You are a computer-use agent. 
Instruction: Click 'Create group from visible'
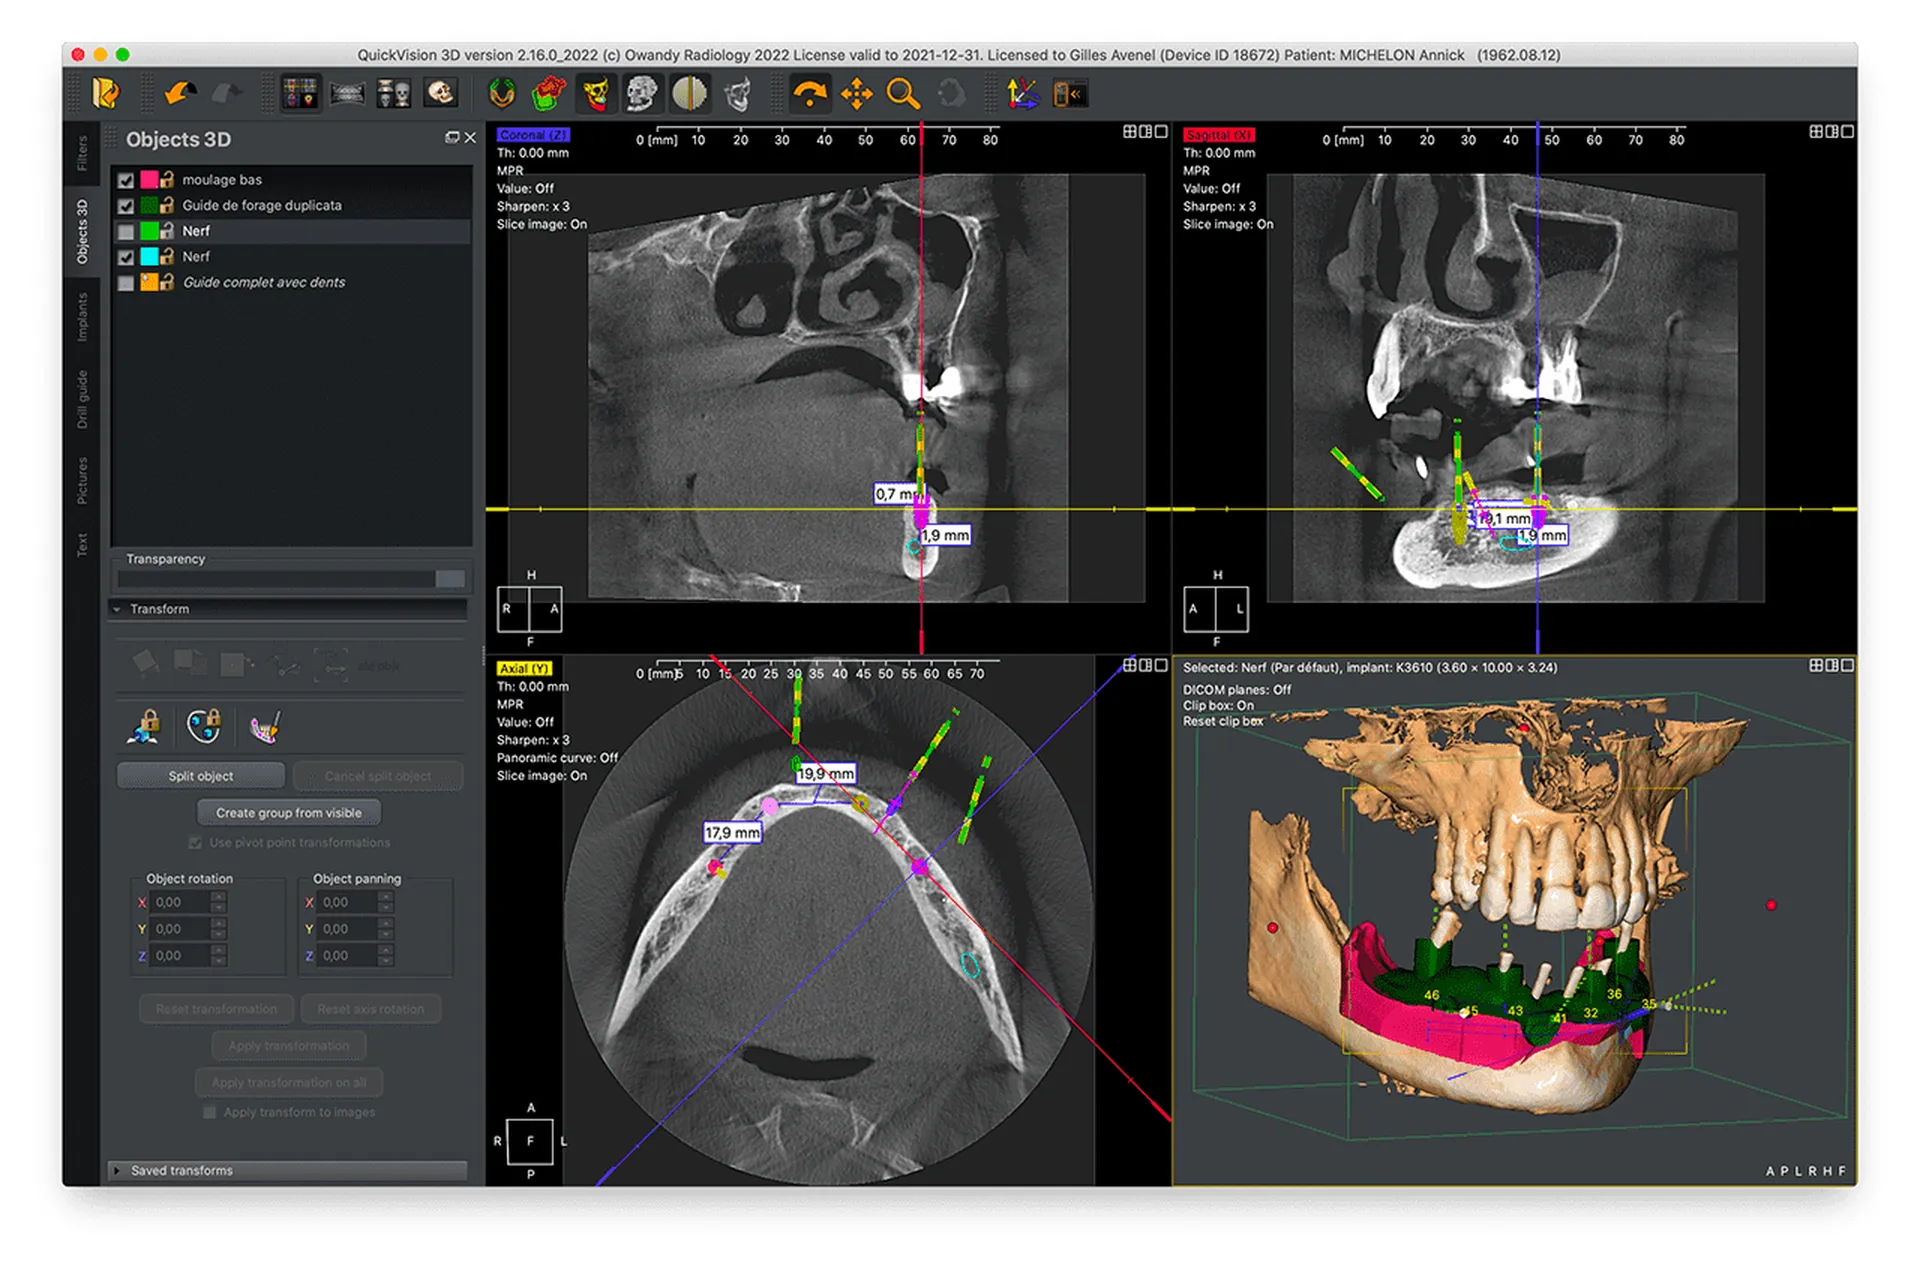click(x=289, y=812)
